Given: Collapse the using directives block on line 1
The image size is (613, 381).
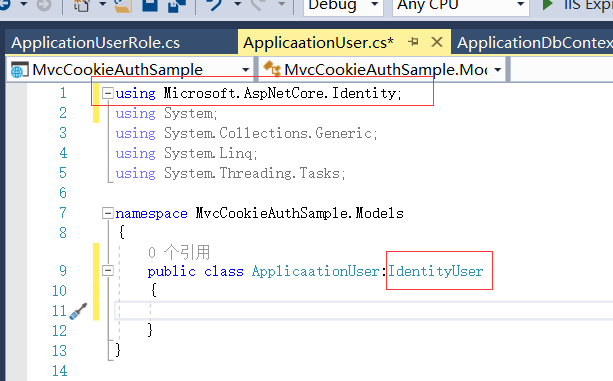Looking at the screenshot, I should (x=108, y=93).
